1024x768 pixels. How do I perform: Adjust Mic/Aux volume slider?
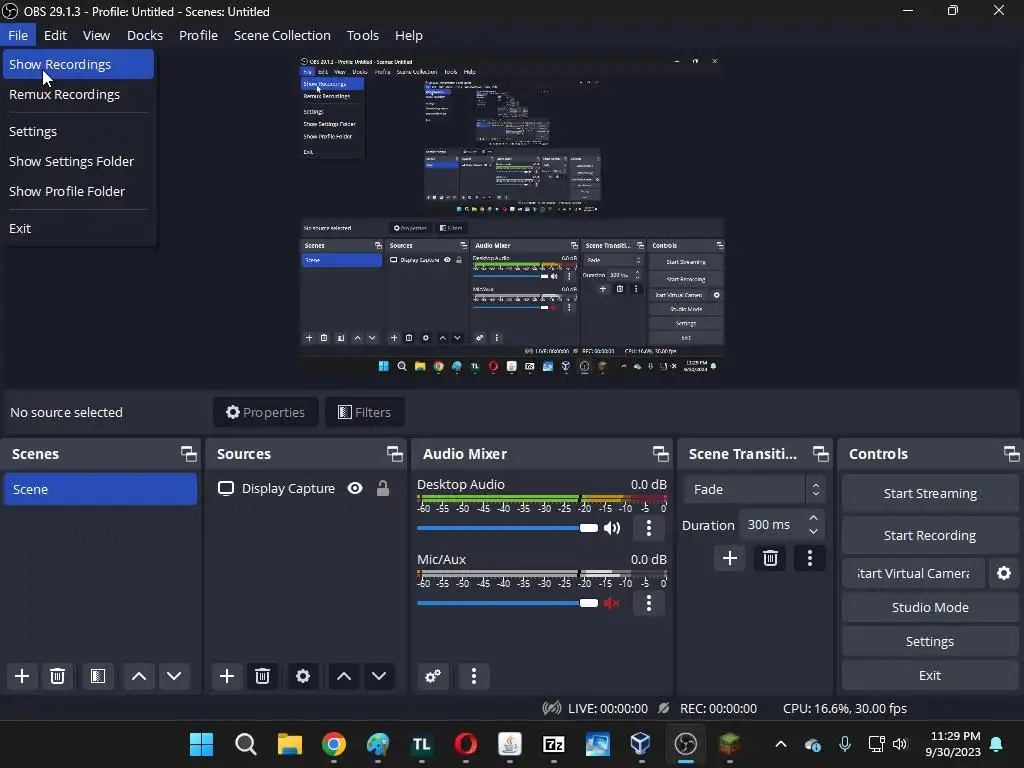tap(507, 603)
